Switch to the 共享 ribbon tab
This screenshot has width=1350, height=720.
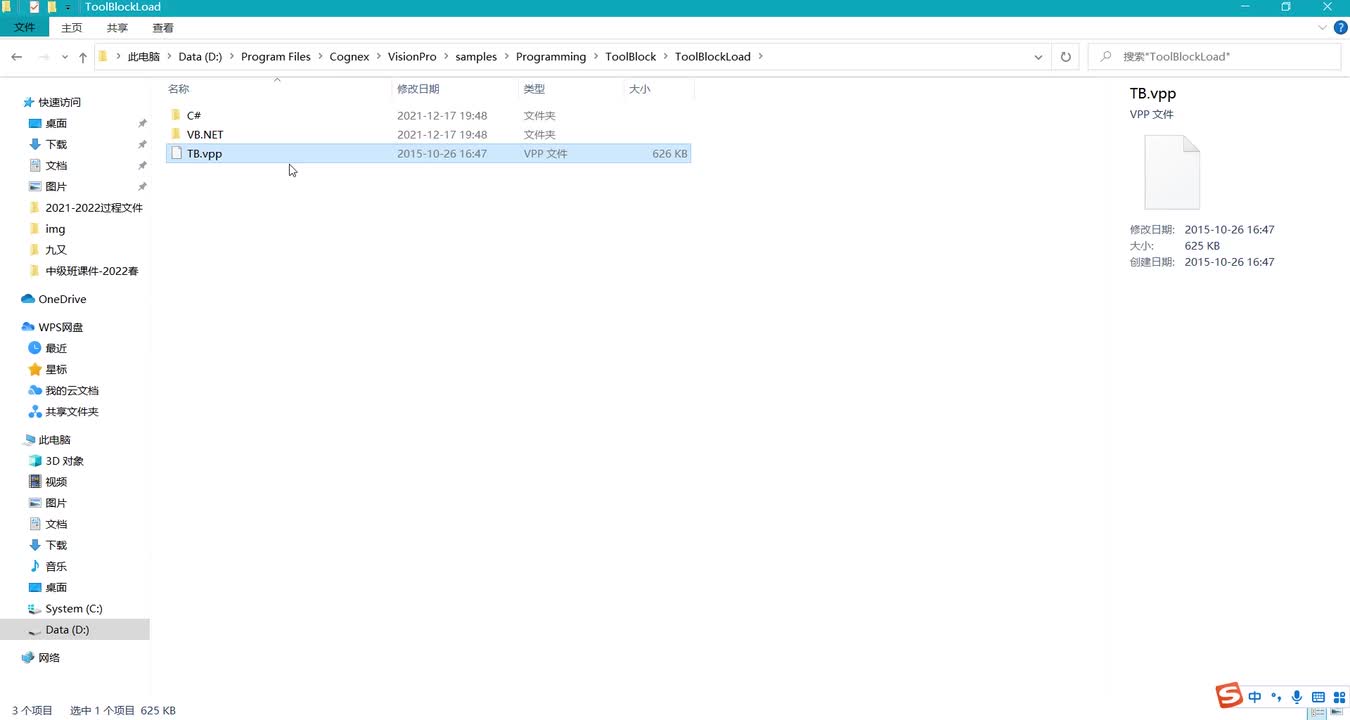[117, 28]
